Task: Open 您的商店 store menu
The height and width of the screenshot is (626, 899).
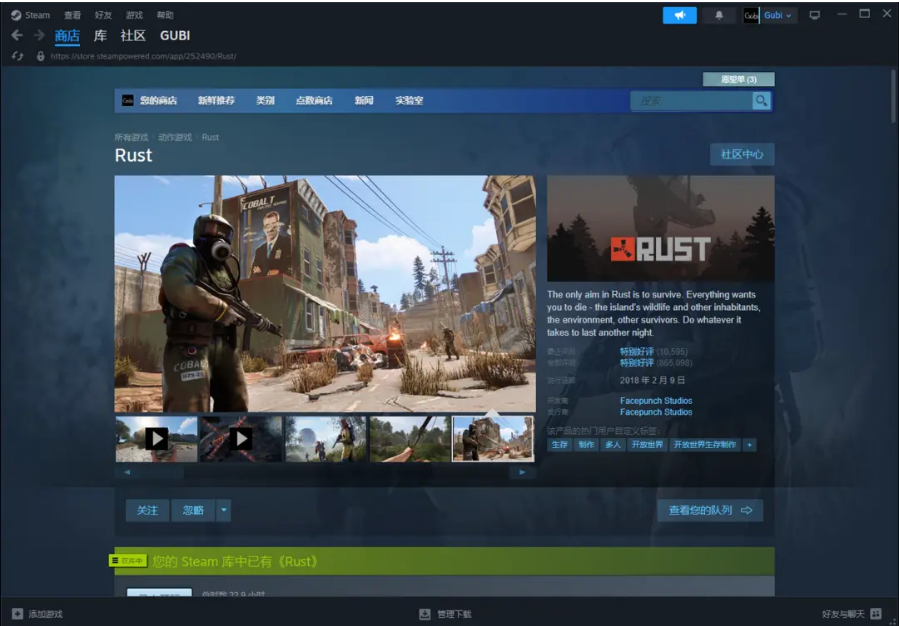Action: (x=158, y=100)
